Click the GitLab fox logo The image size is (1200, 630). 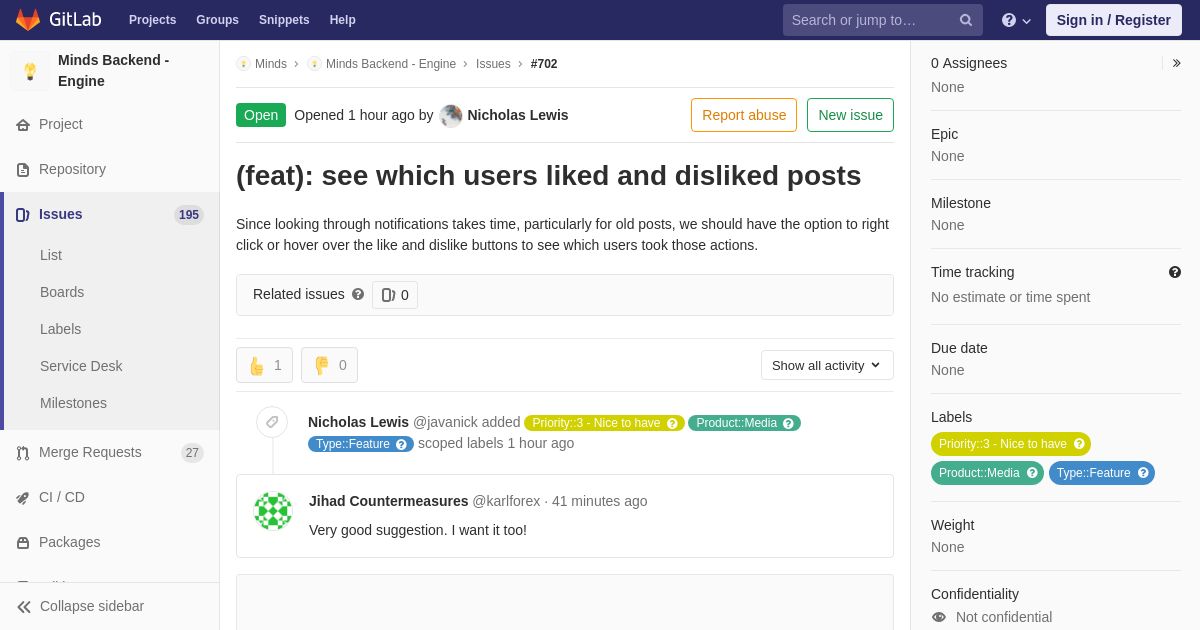click(28, 20)
